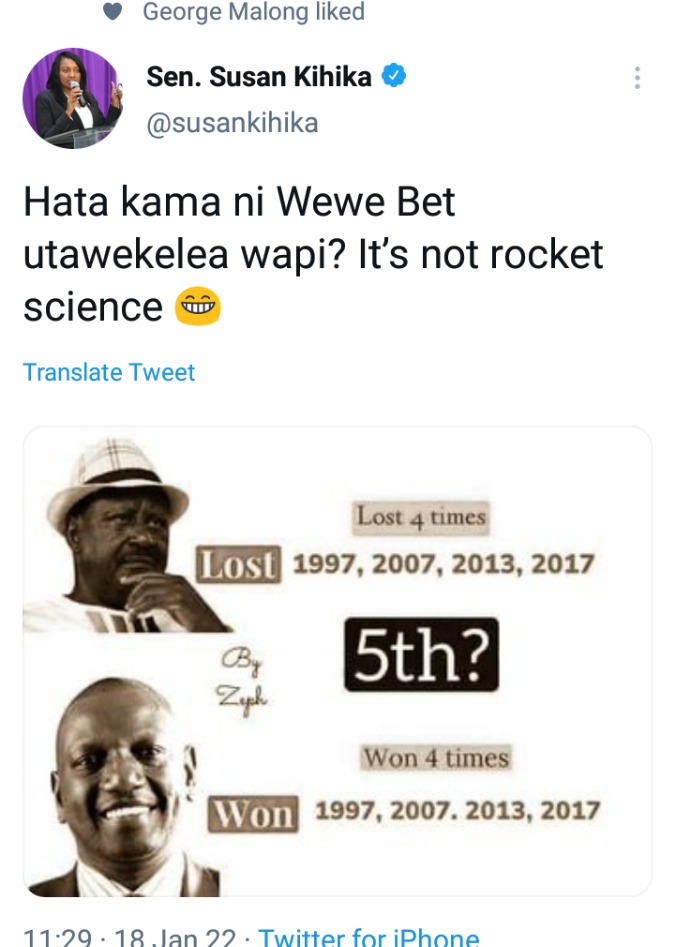Image resolution: width=674 pixels, height=947 pixels.
Task: Open the @susankihika handle
Action: click(x=233, y=123)
